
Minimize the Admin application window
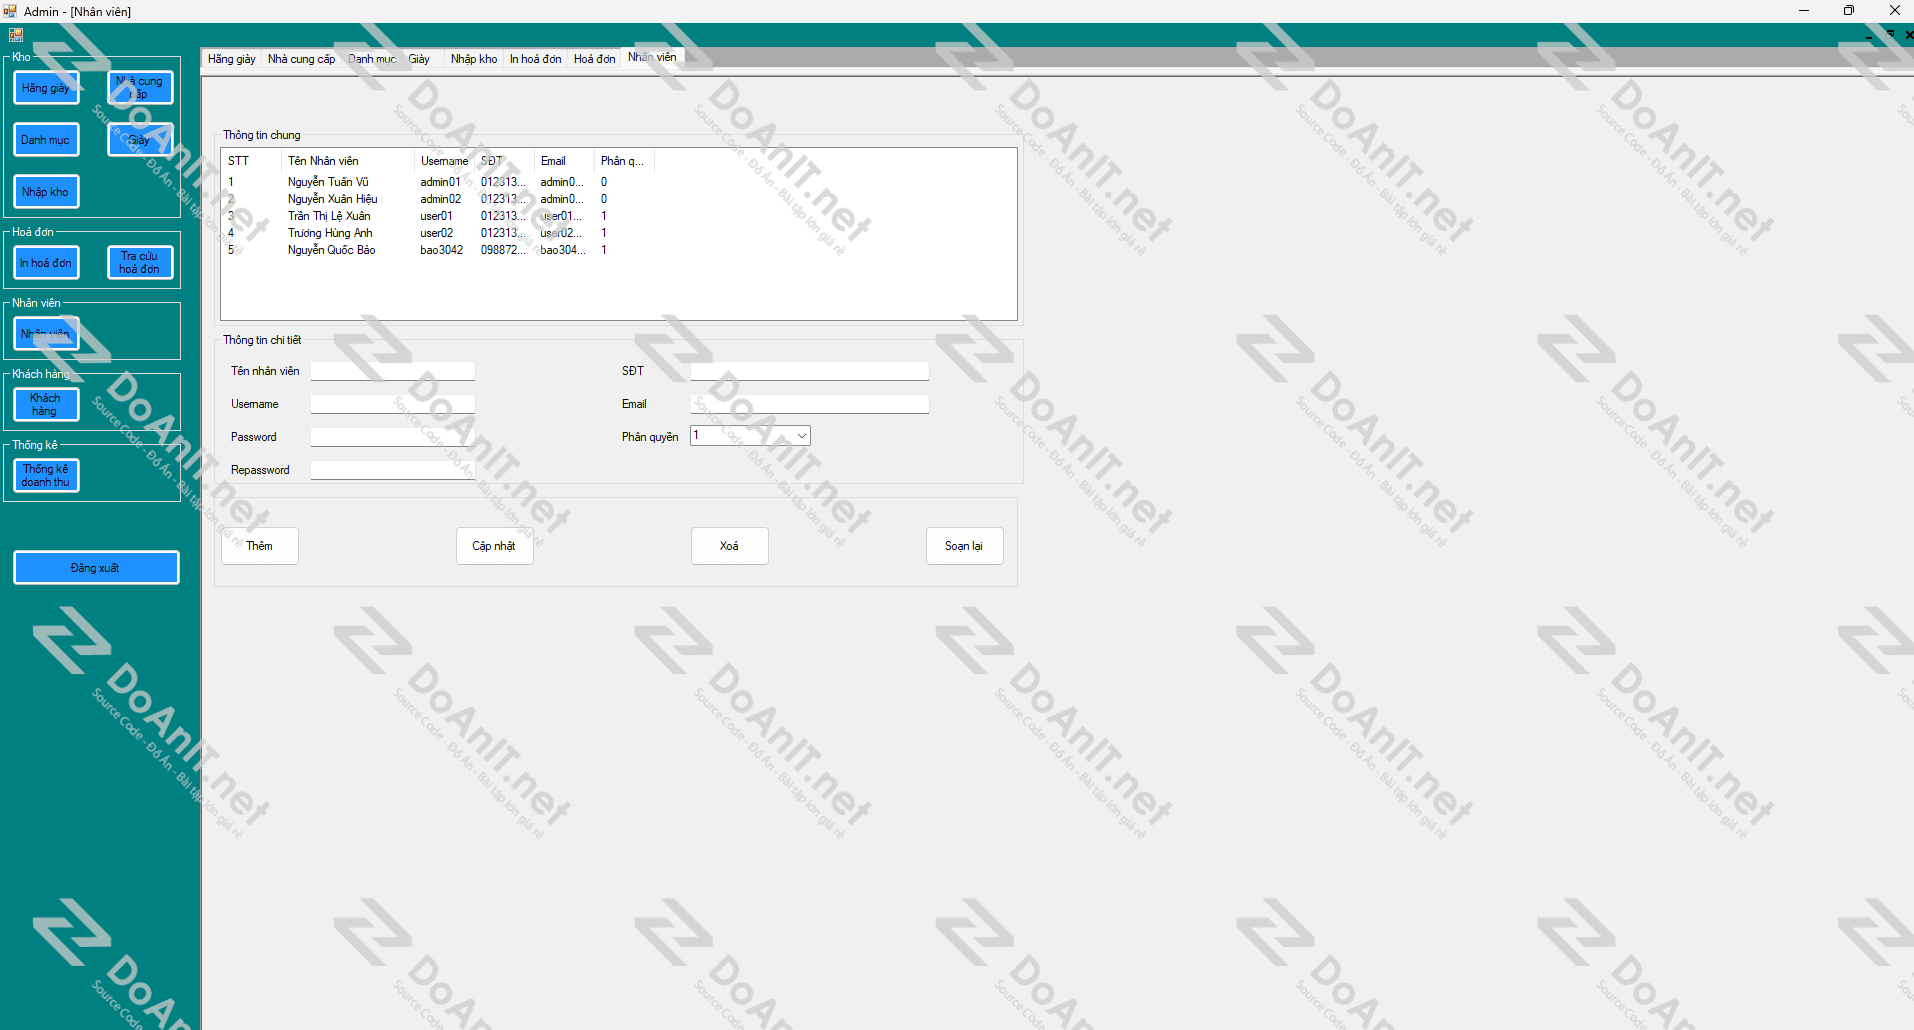click(1804, 11)
